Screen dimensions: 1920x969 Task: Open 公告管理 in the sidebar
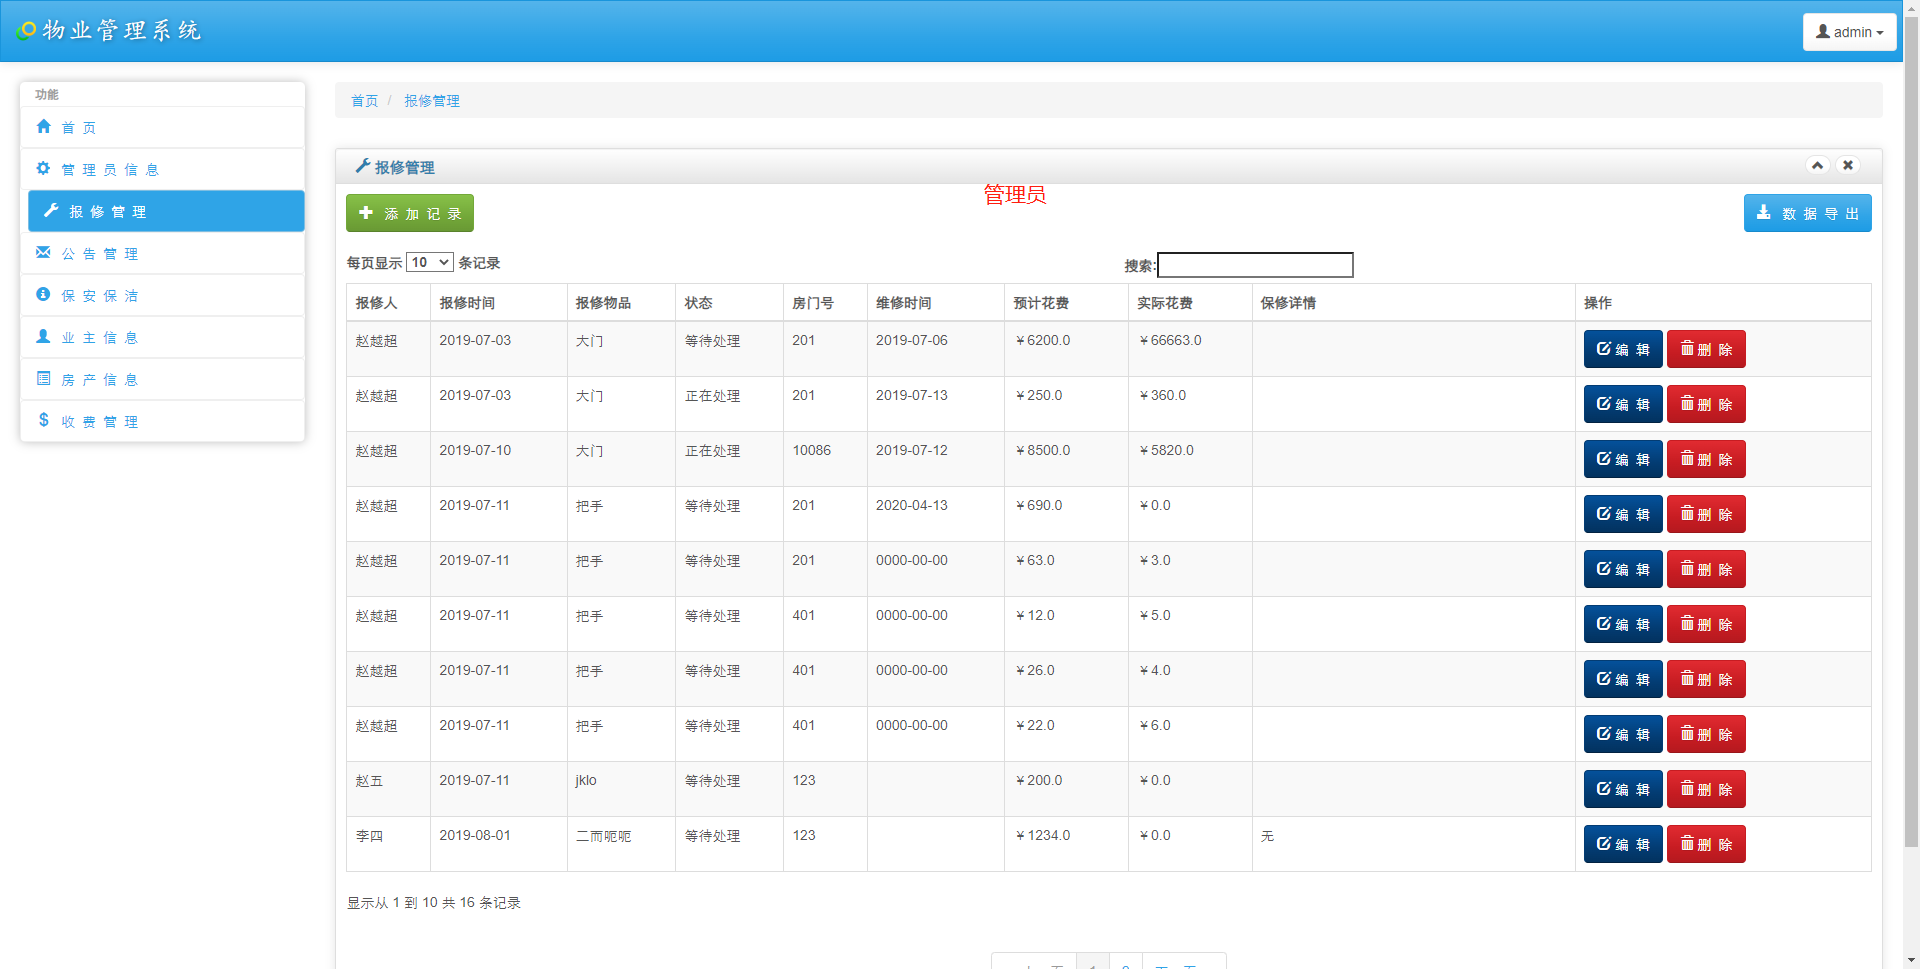coord(163,254)
